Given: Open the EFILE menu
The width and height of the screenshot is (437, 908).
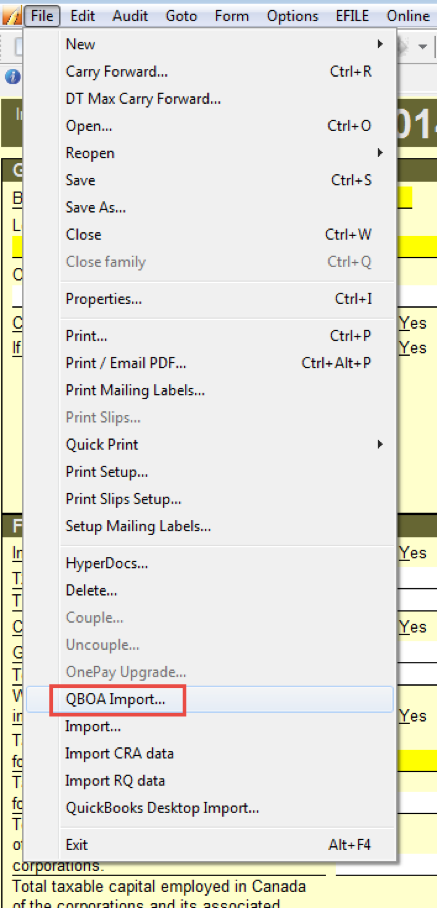Looking at the screenshot, I should click(x=352, y=16).
